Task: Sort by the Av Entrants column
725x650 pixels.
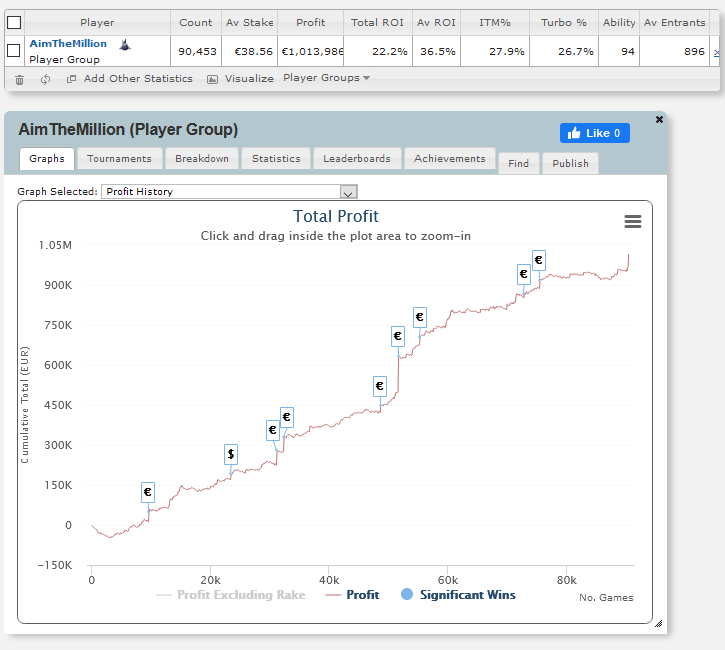Action: click(x=675, y=22)
